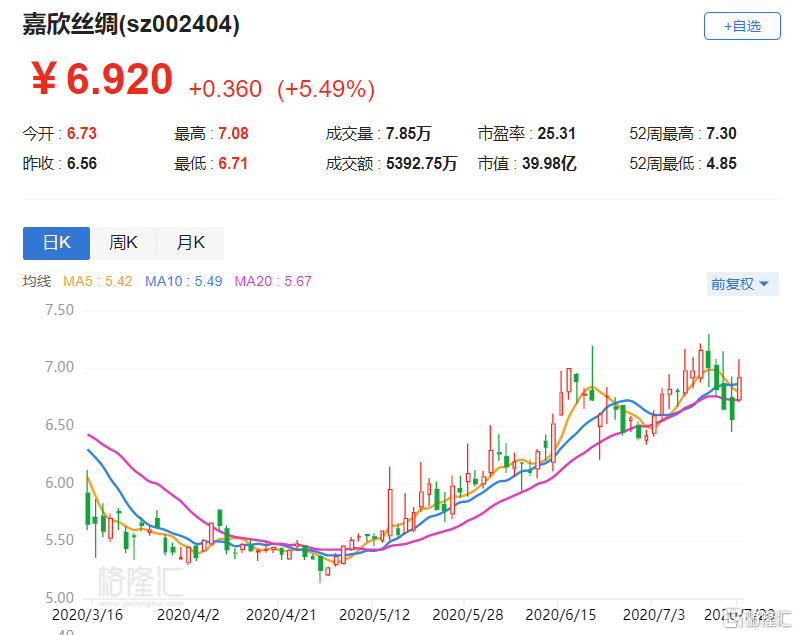This screenshot has height=635, width=798.
Task: Switch to the 周K weekly chart tab
Action: pos(123,243)
